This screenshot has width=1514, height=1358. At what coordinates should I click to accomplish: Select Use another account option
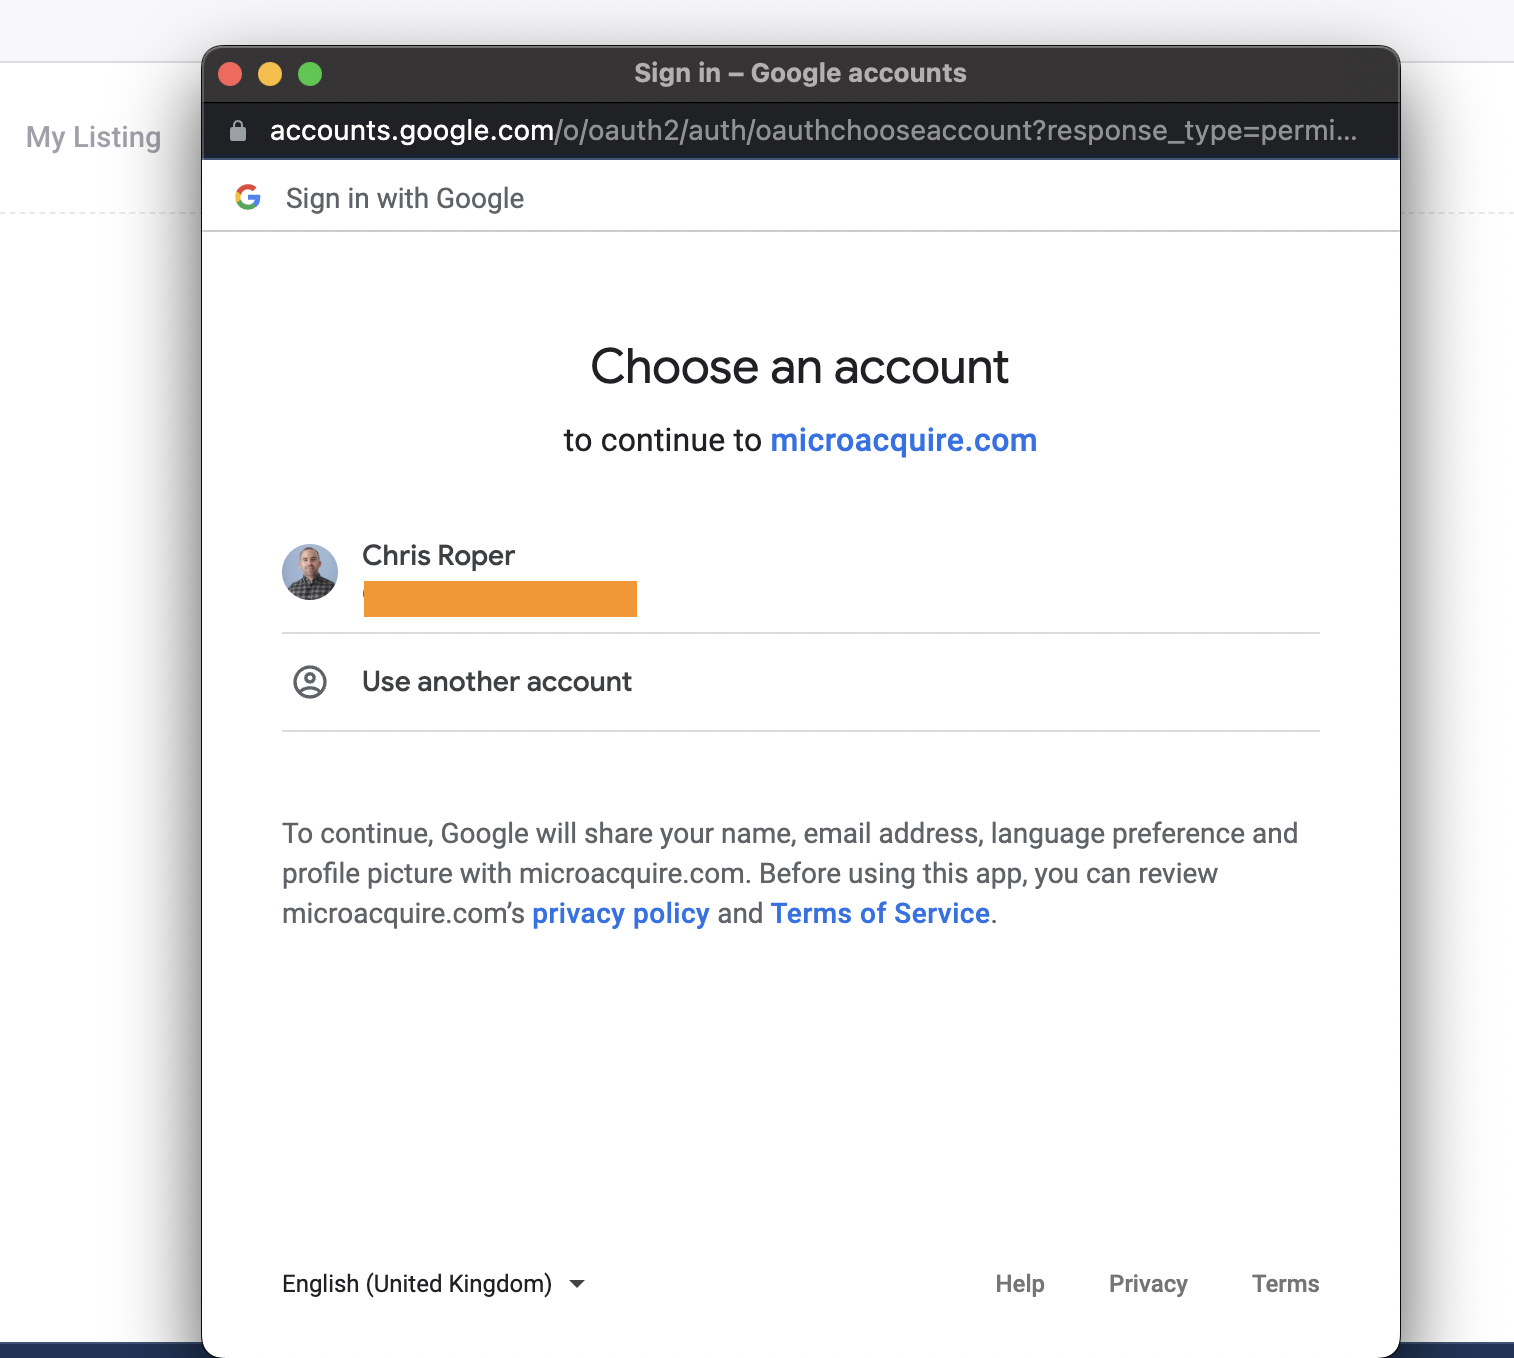(x=801, y=682)
